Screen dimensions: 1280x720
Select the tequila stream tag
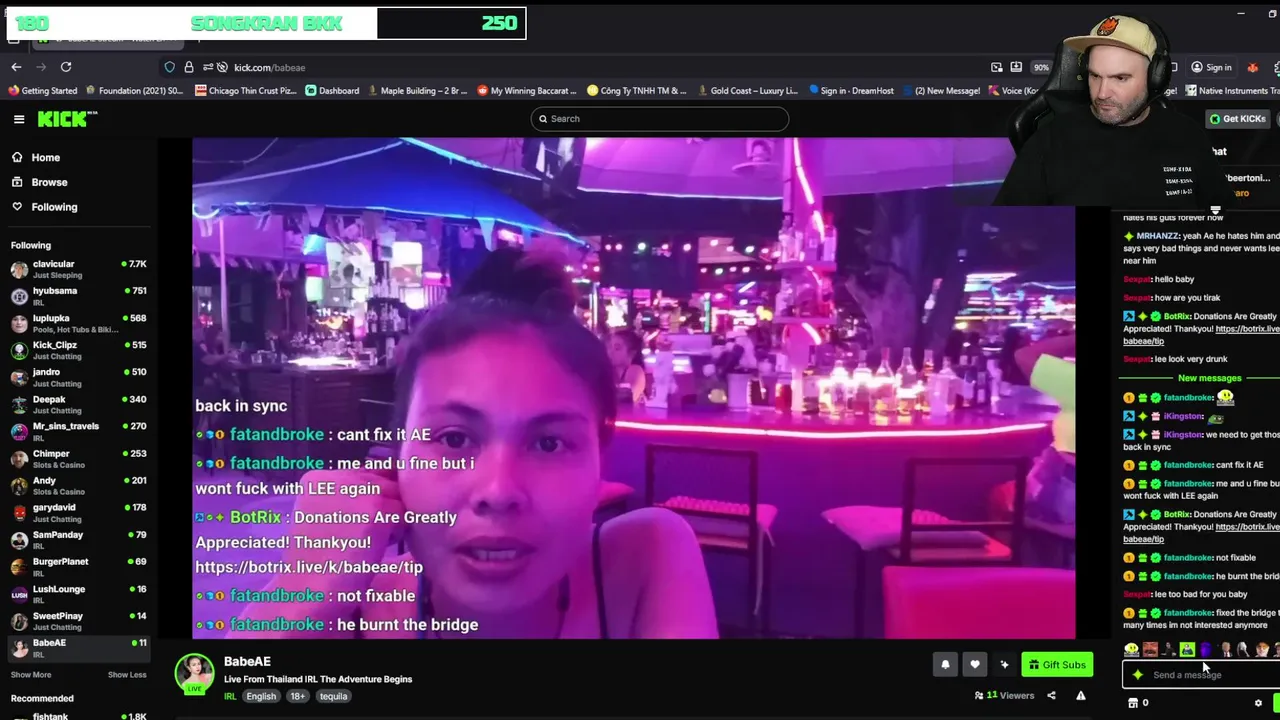click(x=334, y=696)
